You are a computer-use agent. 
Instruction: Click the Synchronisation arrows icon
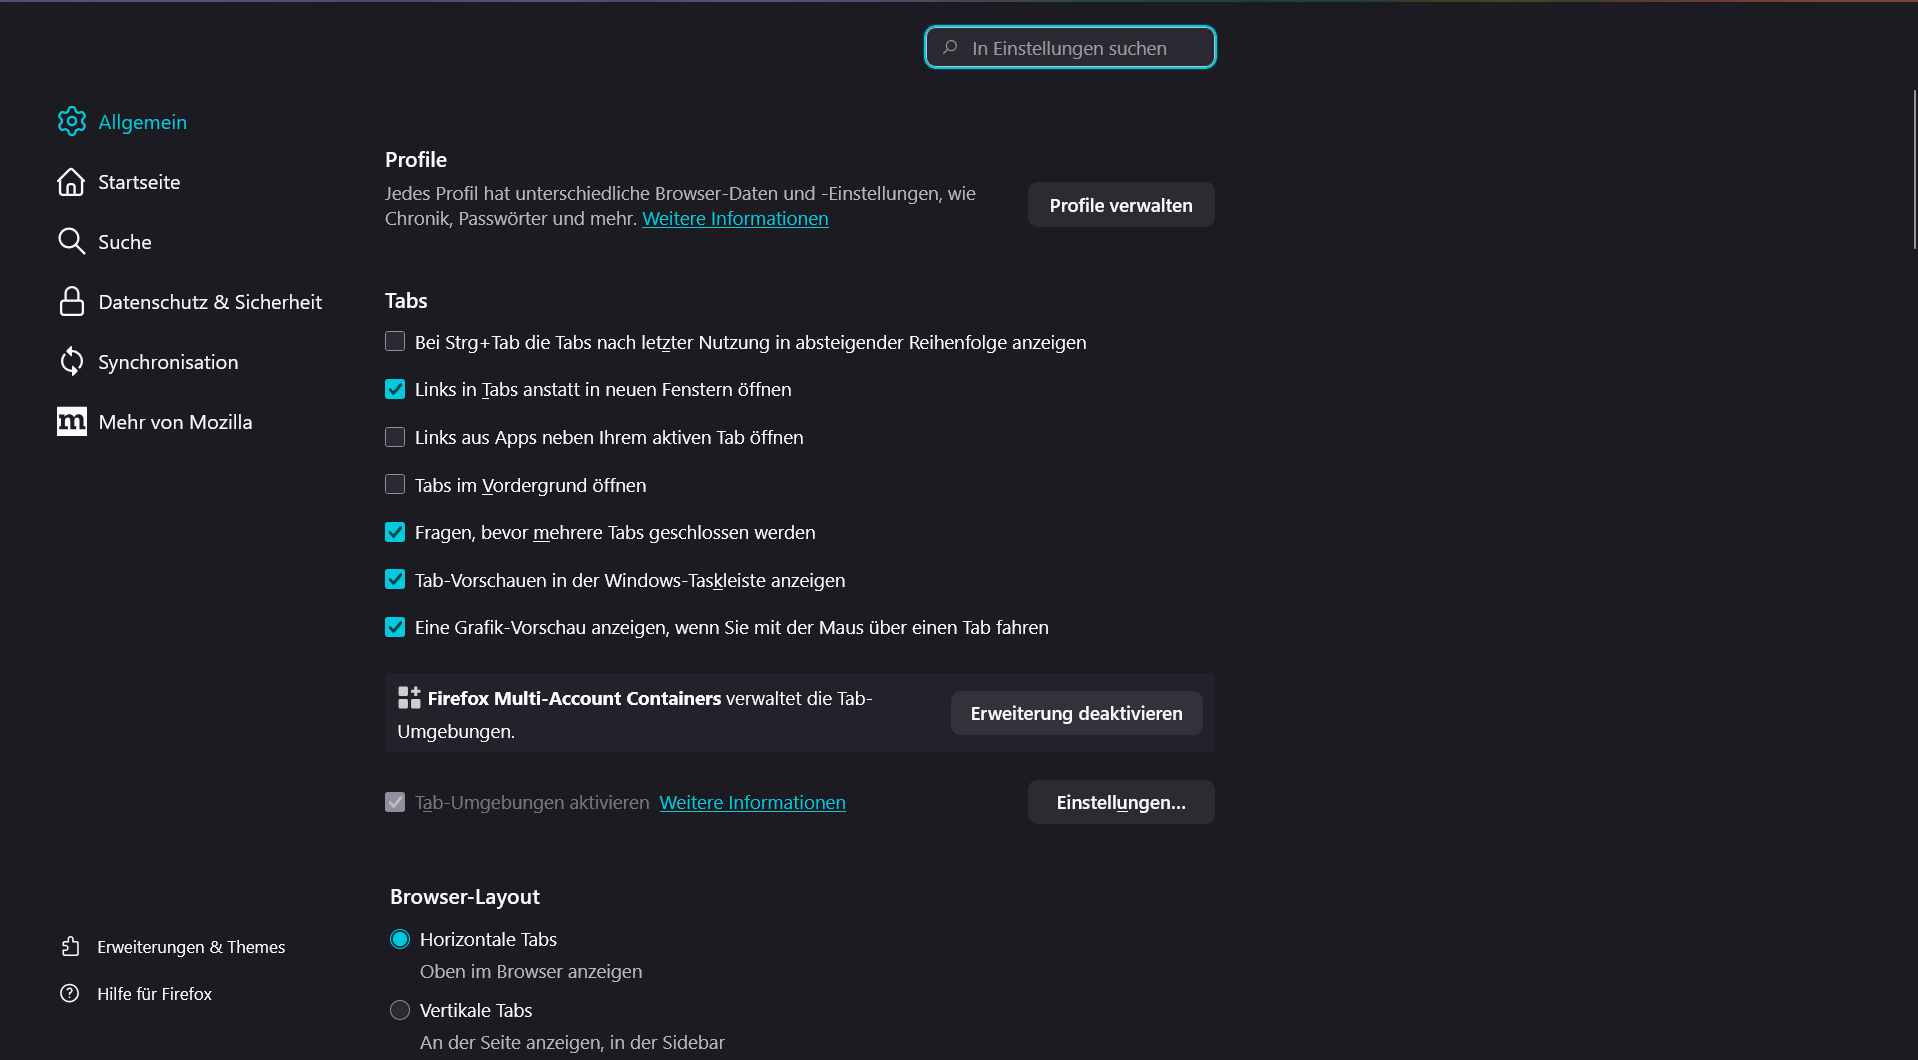(71, 362)
